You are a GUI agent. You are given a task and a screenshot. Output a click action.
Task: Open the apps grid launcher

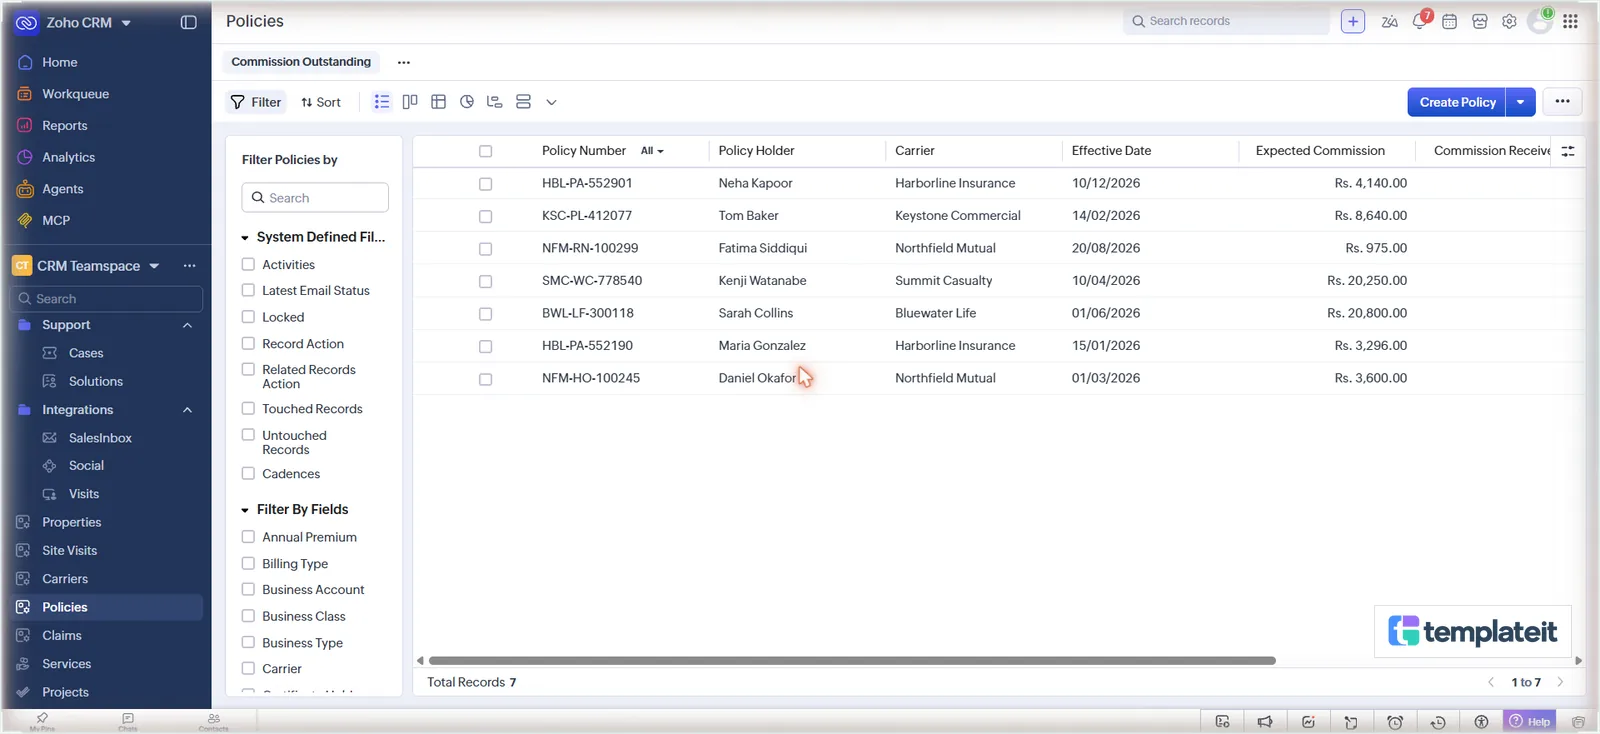click(x=1570, y=21)
